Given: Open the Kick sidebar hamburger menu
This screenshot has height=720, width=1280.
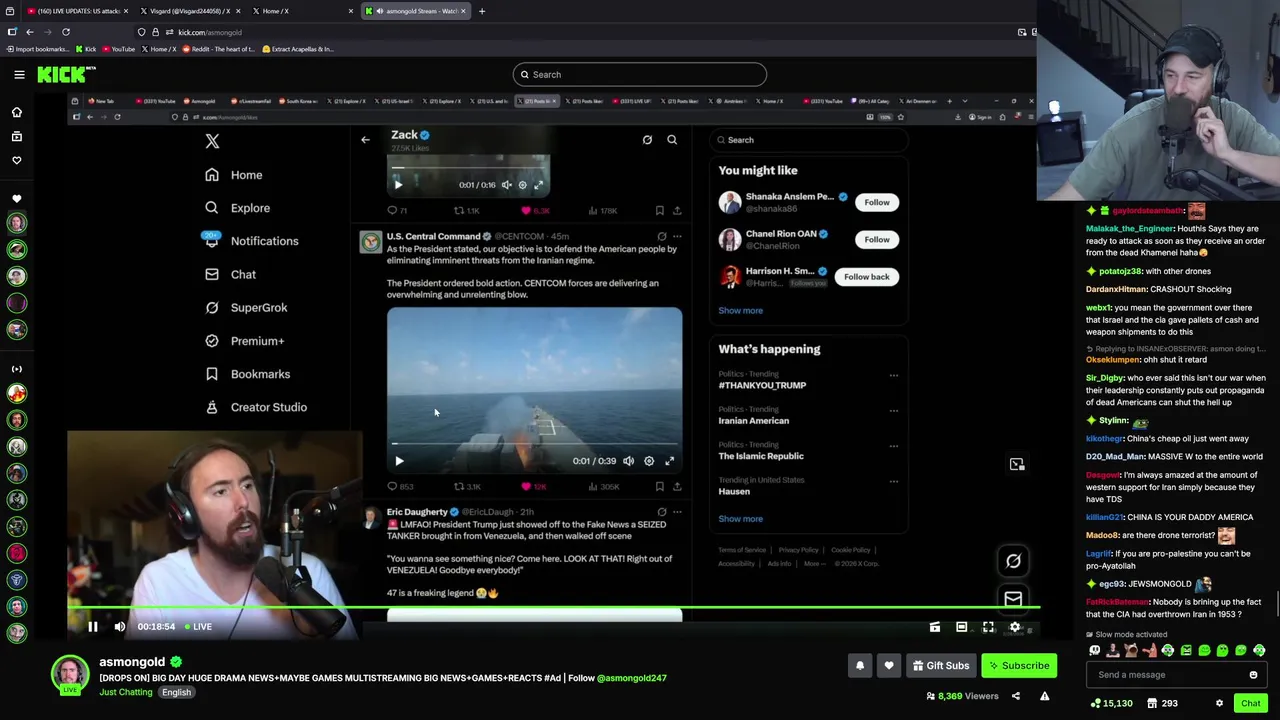Looking at the screenshot, I should click(19, 74).
